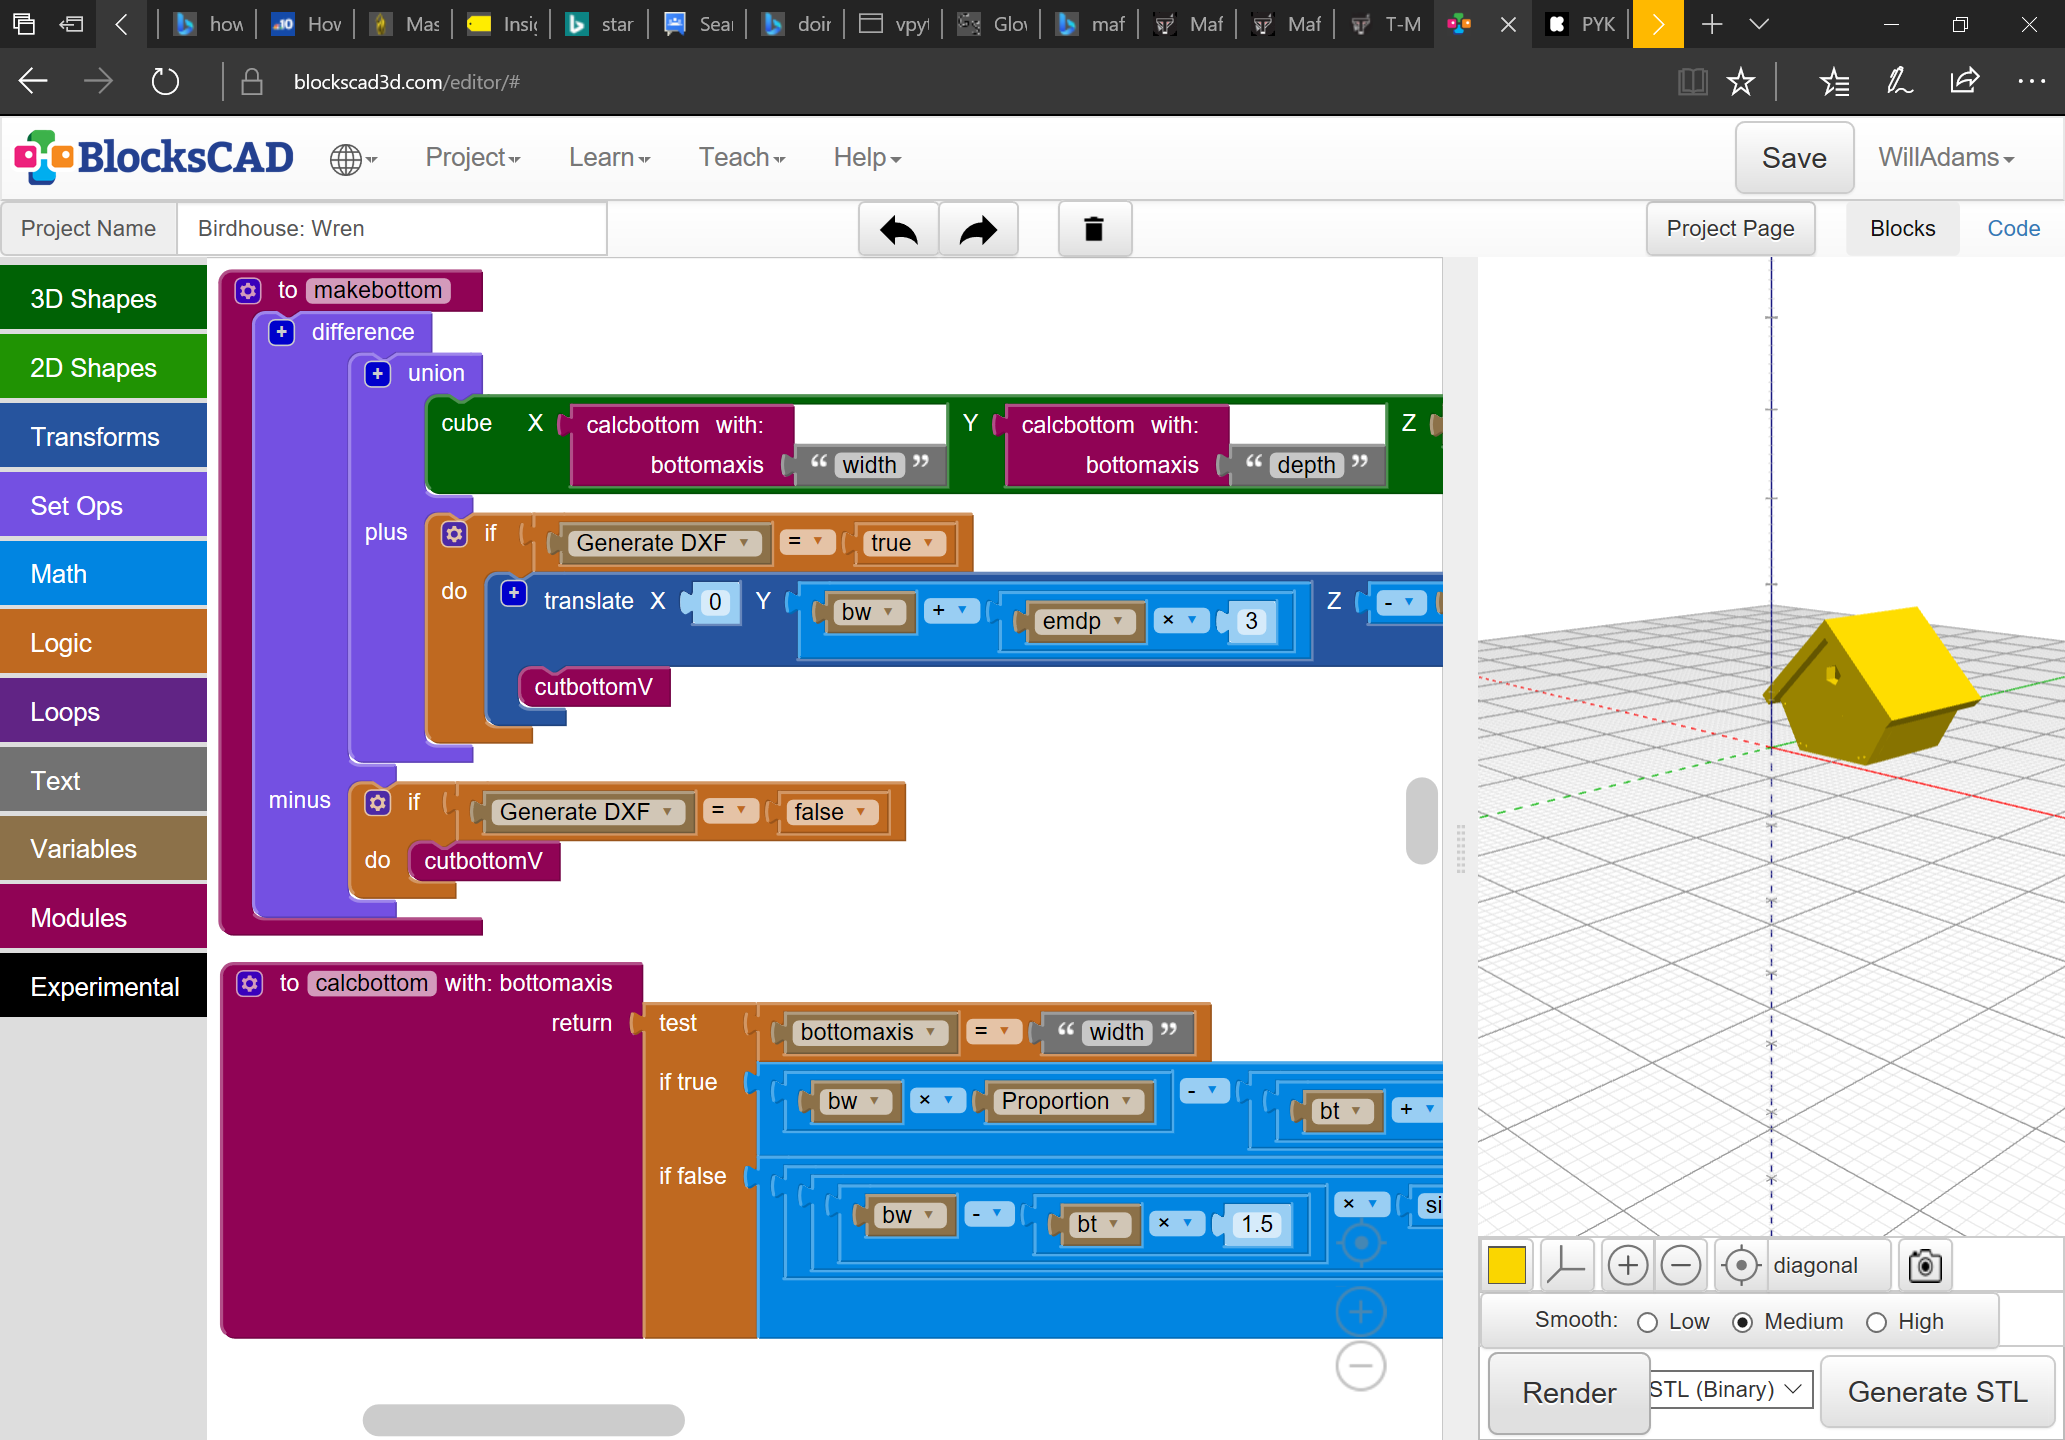
Task: Open the language globe menu
Action: tap(352, 159)
